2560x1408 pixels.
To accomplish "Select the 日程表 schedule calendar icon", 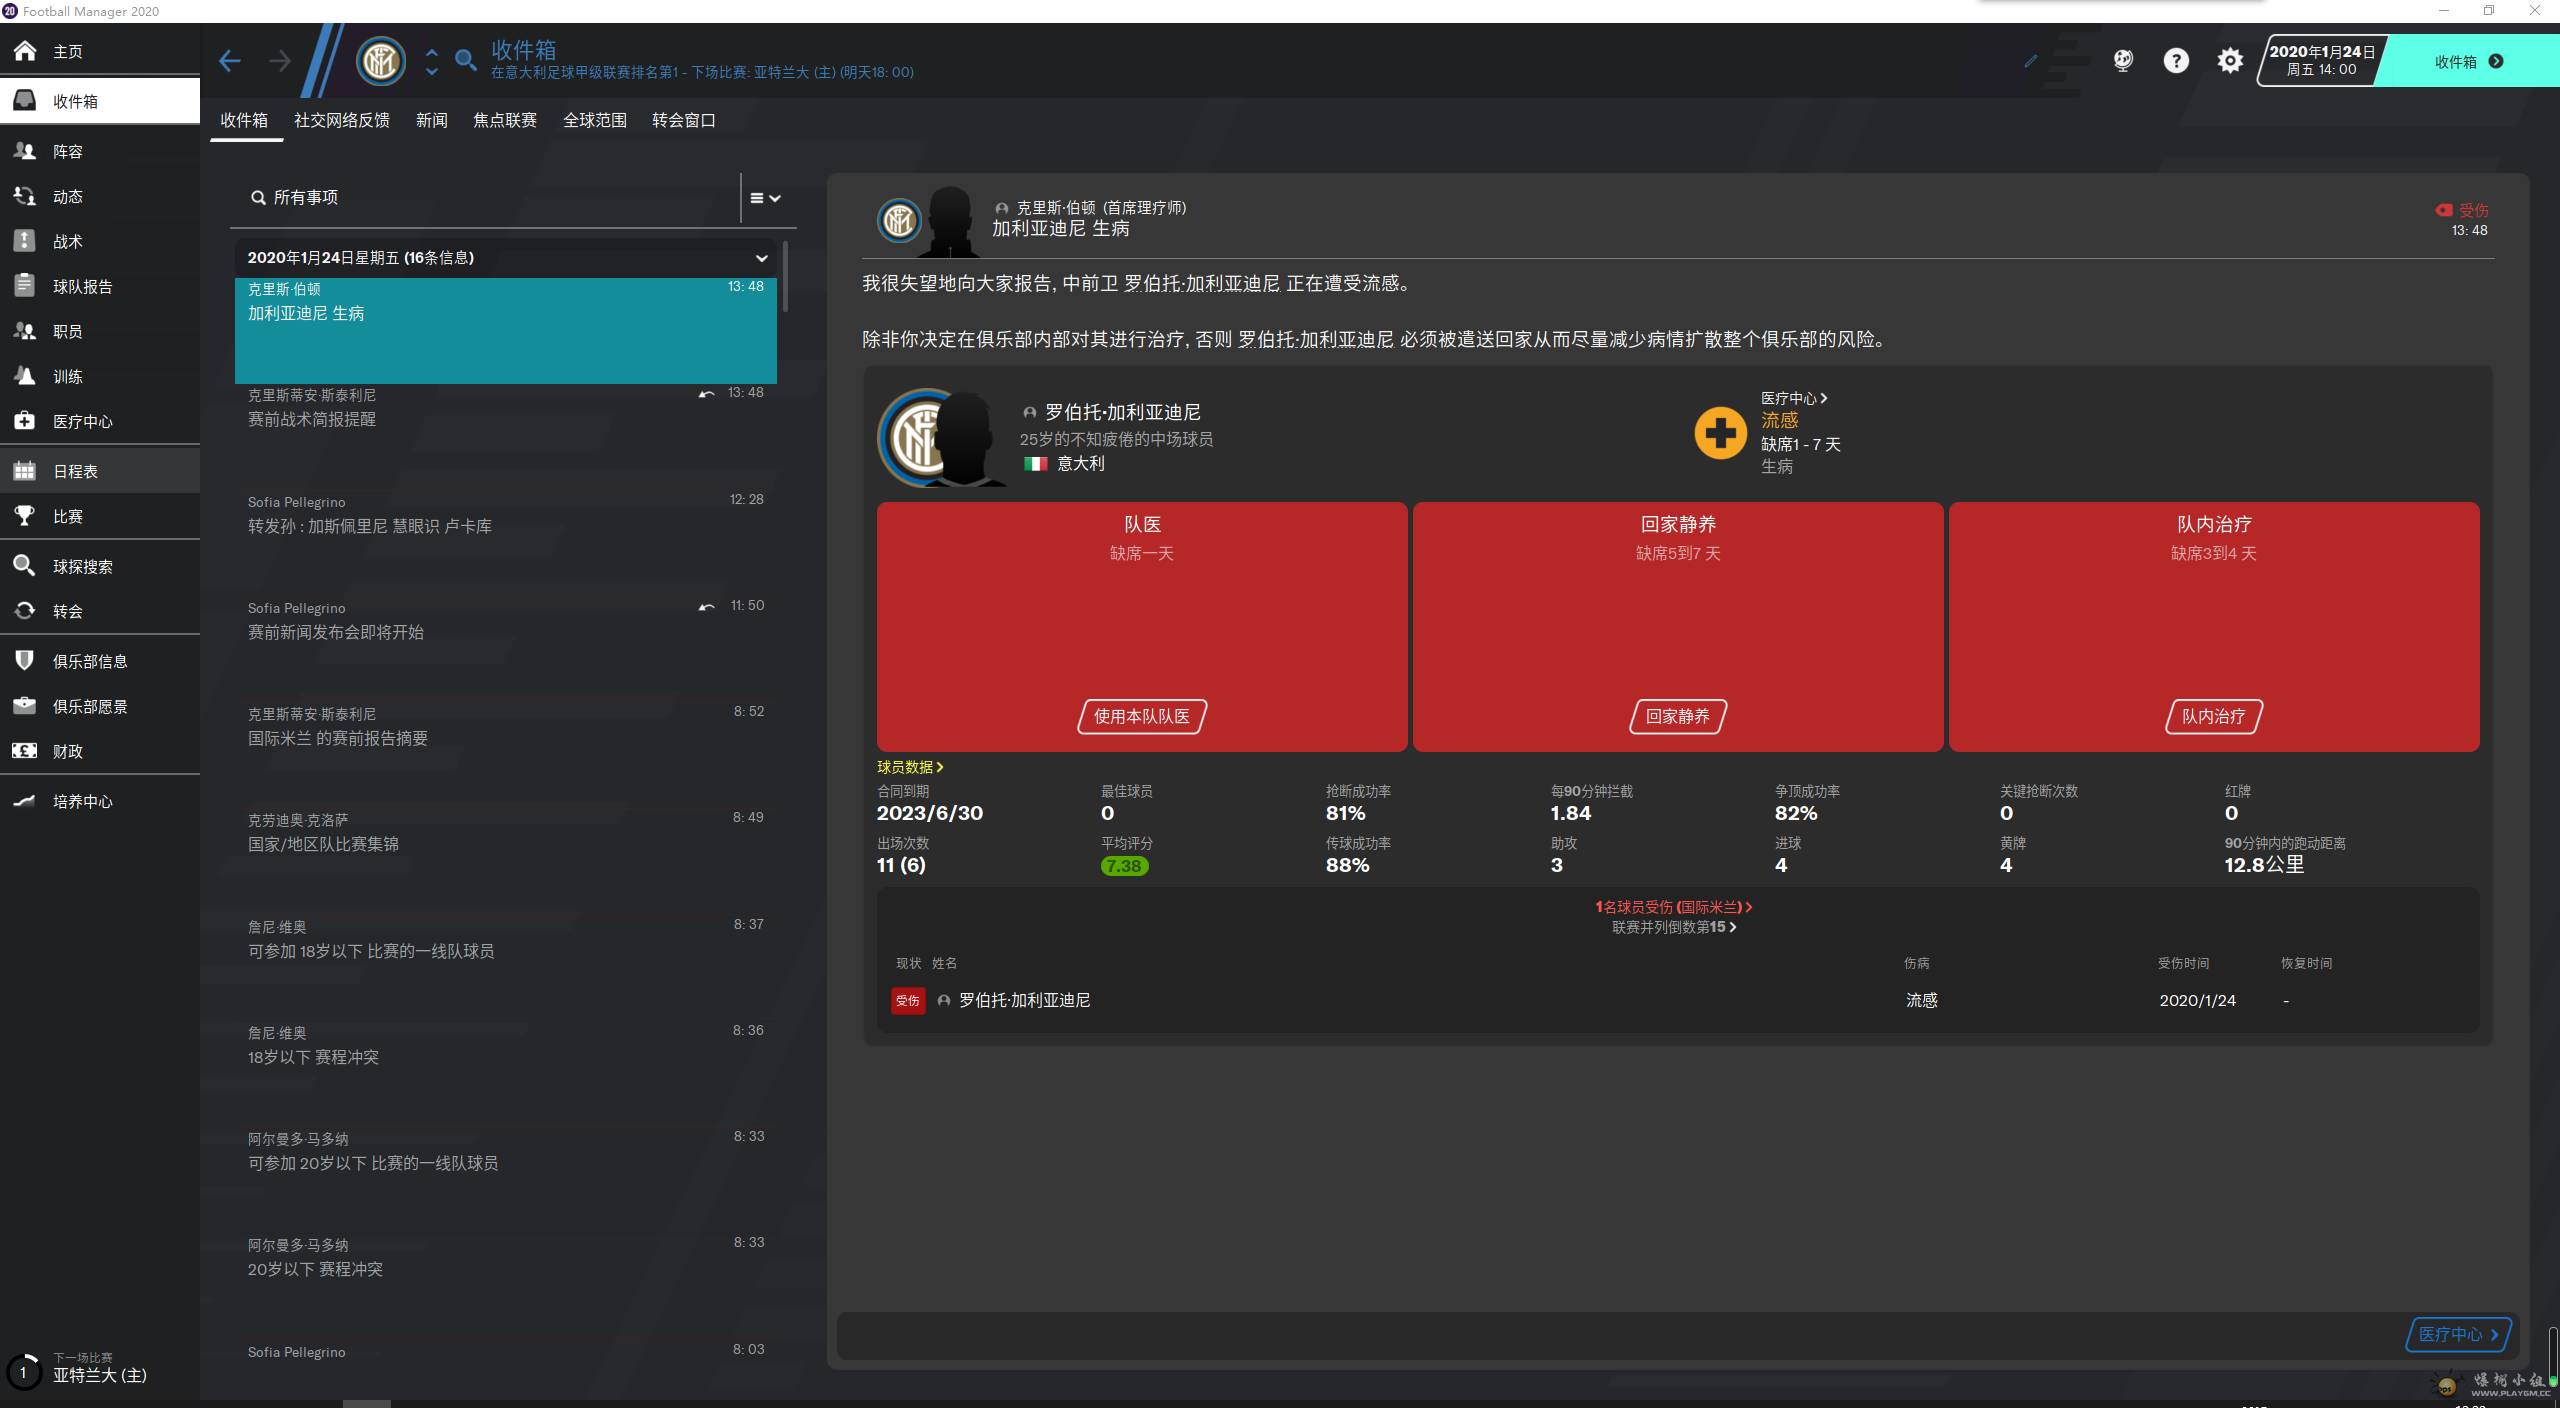I will point(25,471).
